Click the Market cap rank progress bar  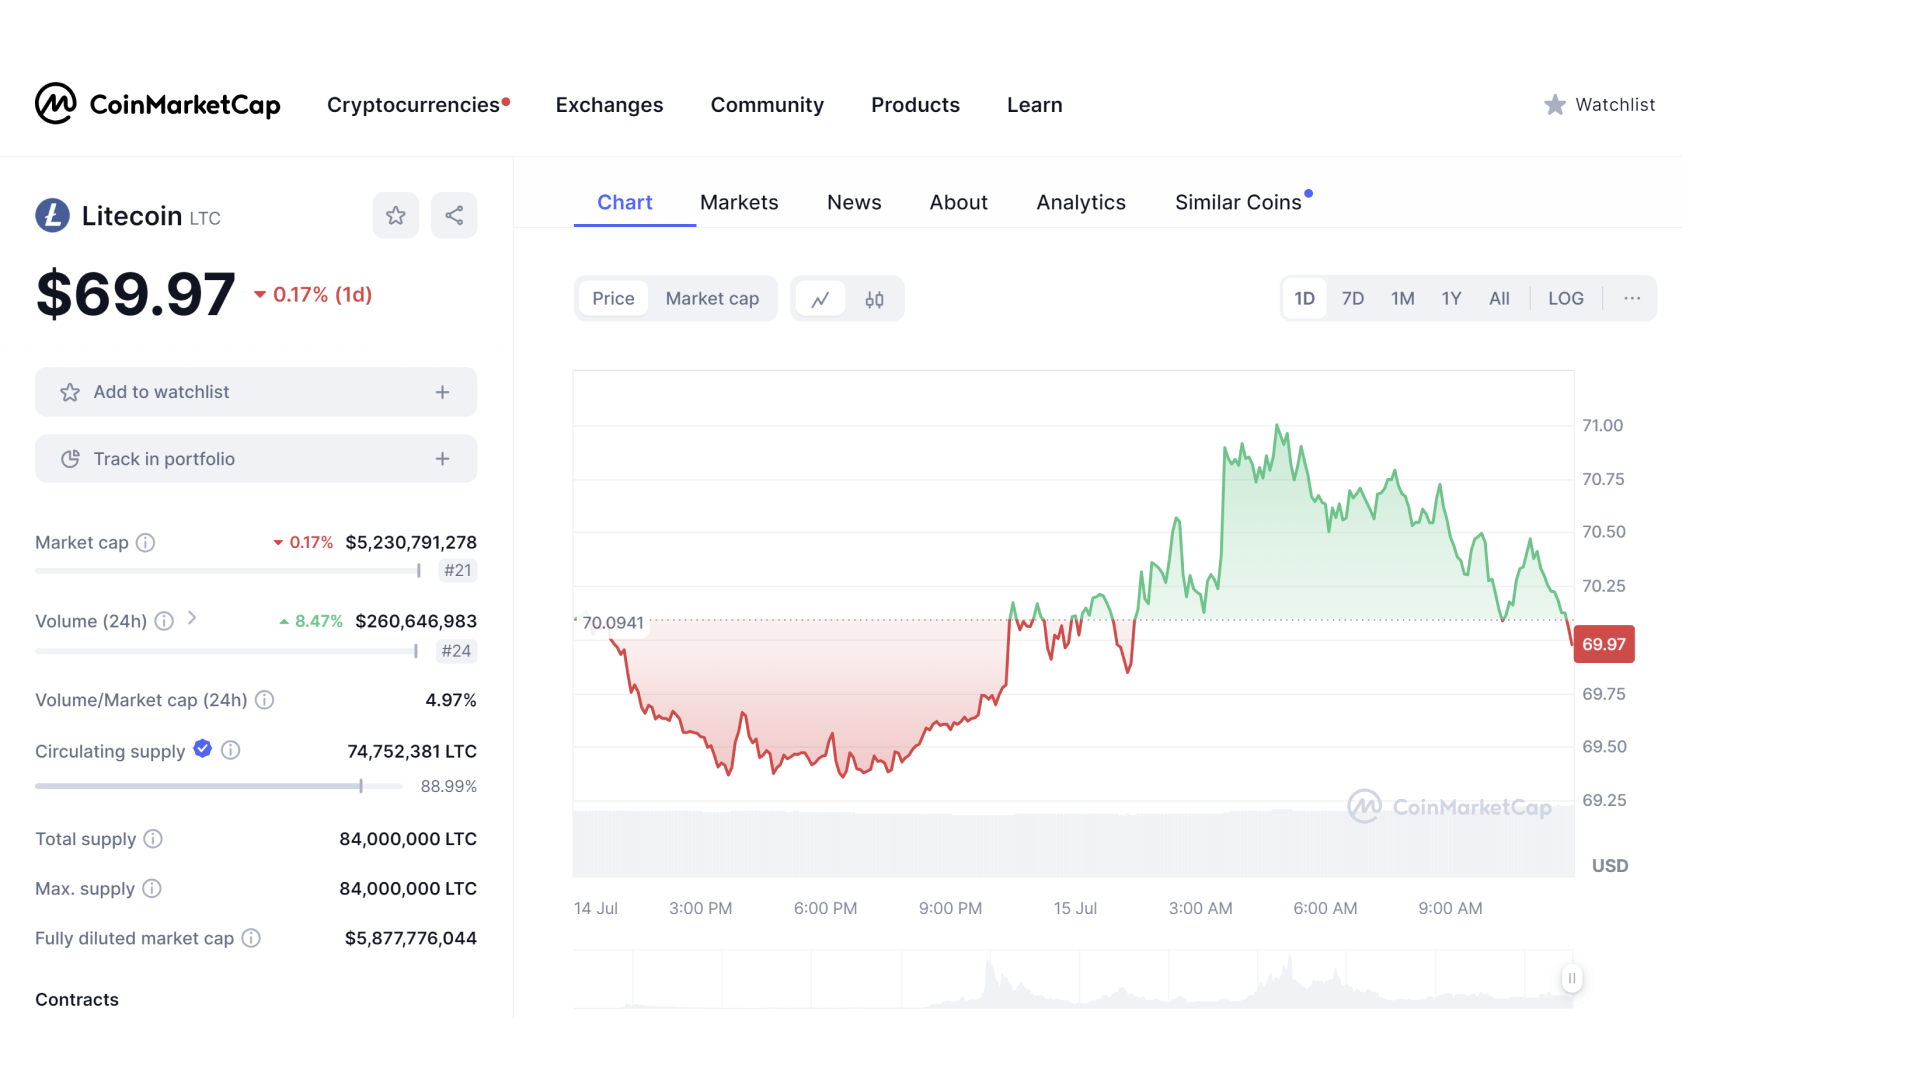click(x=228, y=570)
